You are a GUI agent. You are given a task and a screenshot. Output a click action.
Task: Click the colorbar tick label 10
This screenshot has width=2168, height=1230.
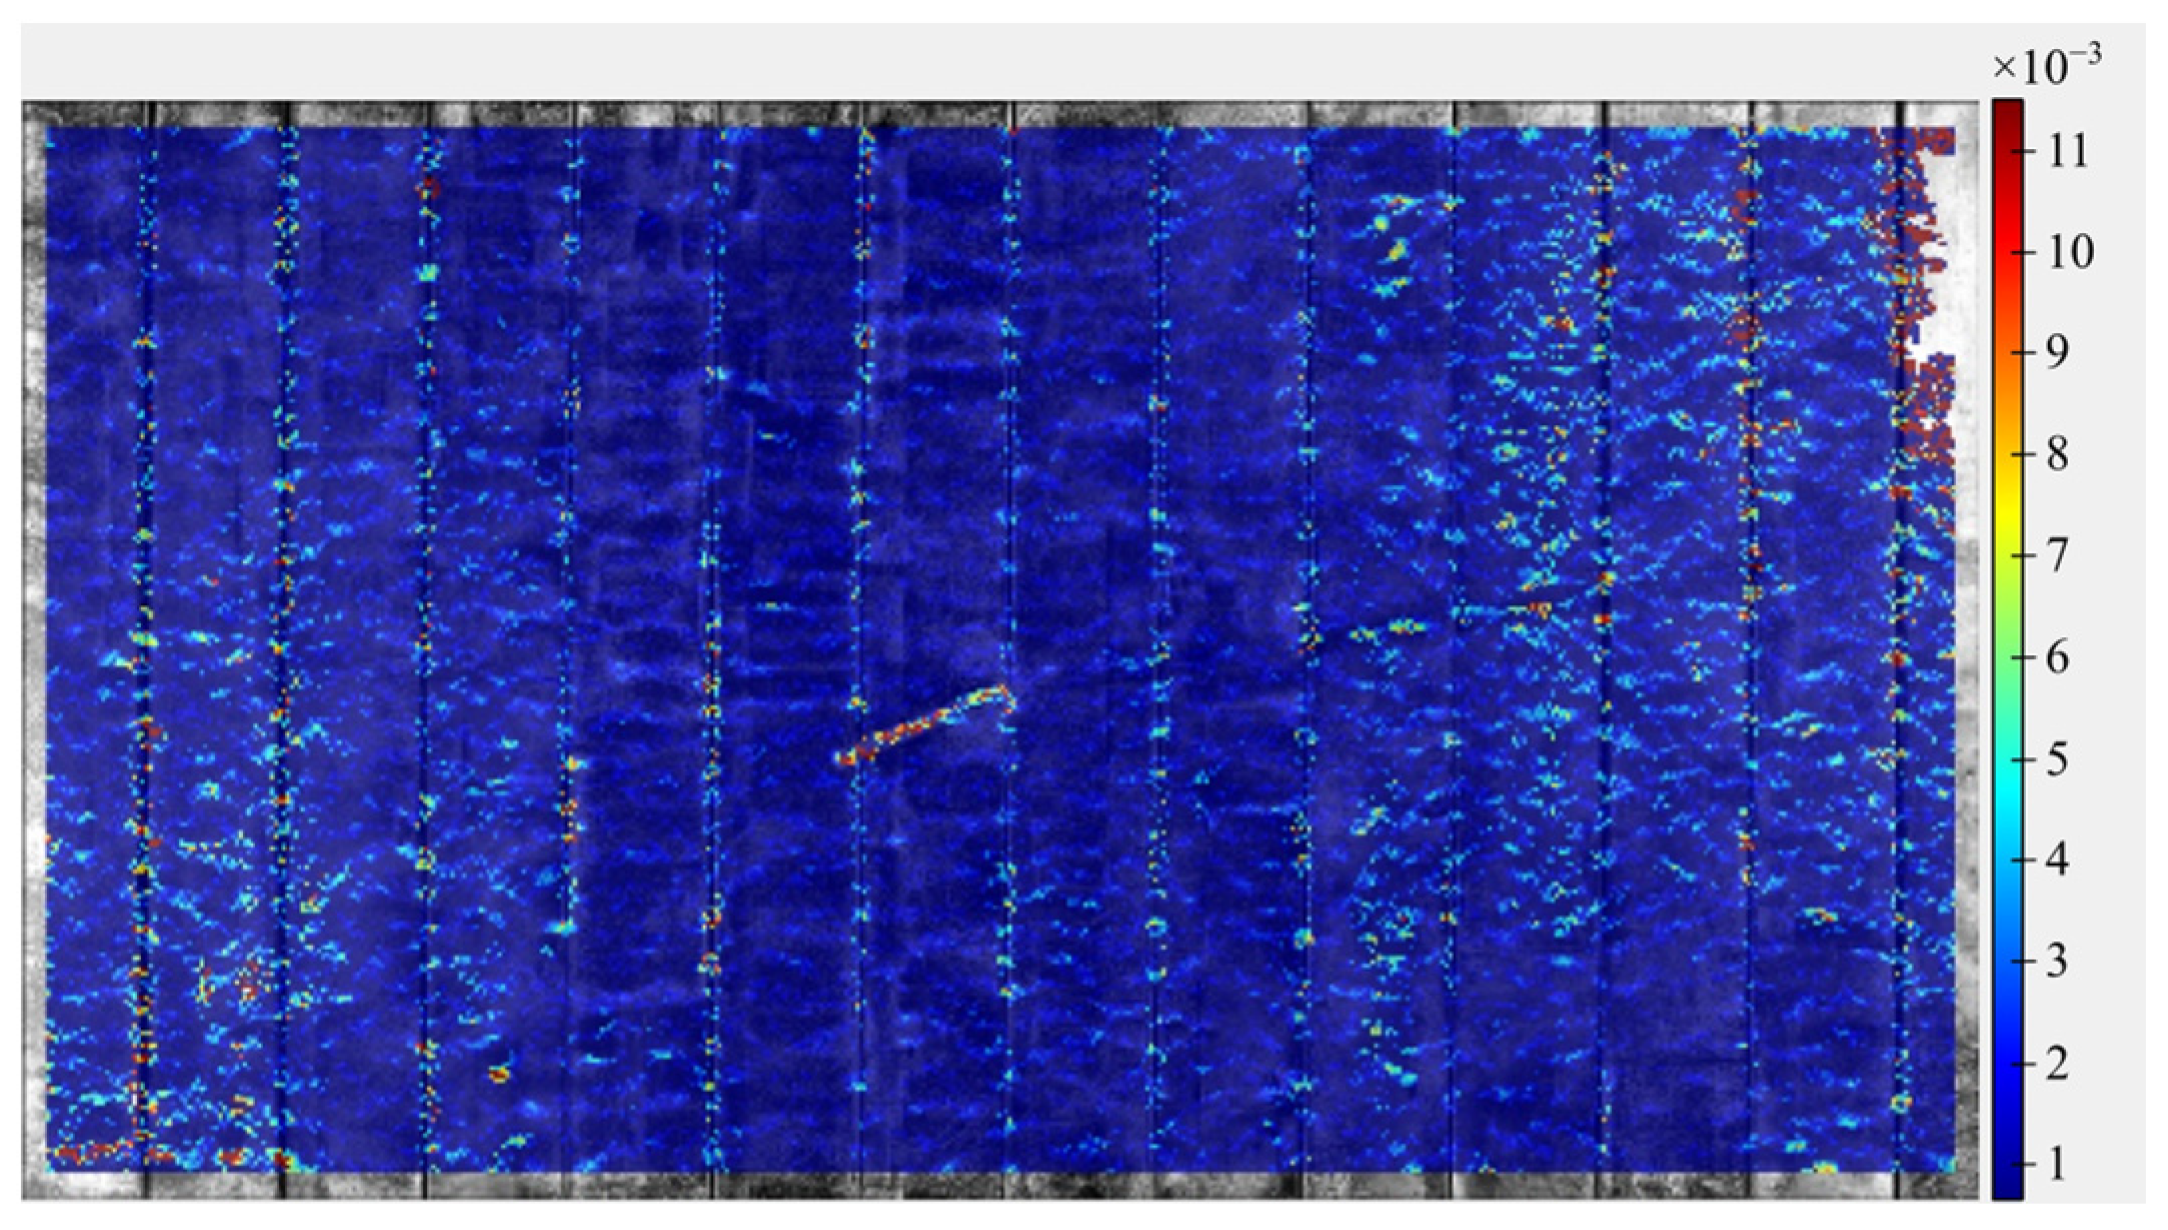click(2070, 252)
